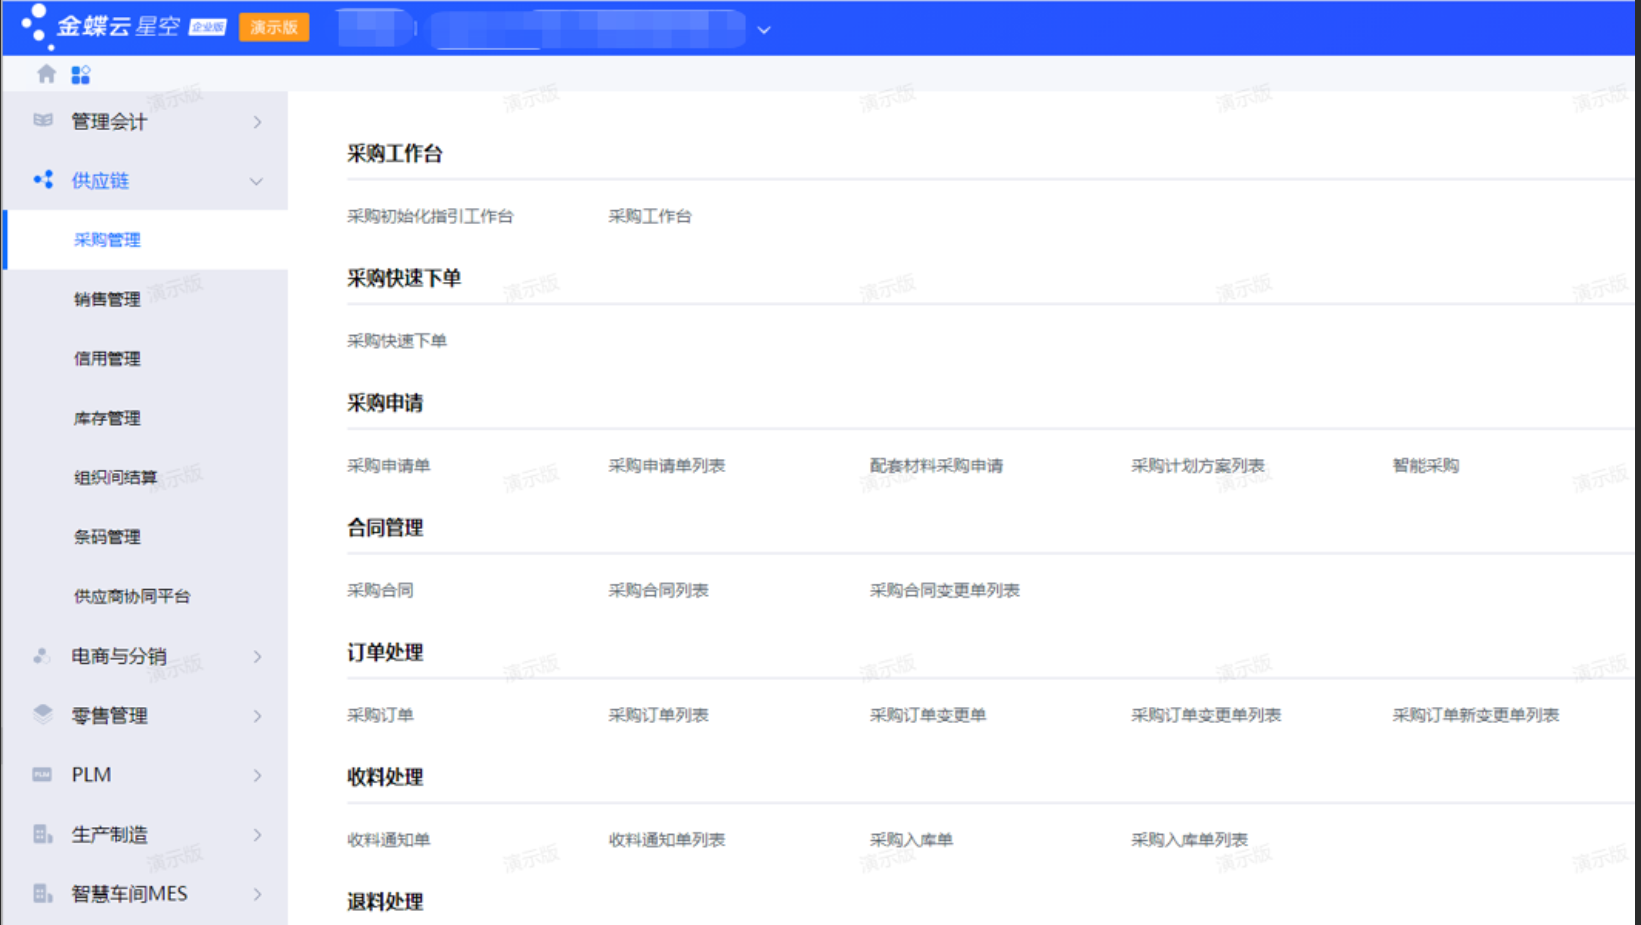
Task: Click the 智慧车间MES sidebar icon
Action: 42,894
